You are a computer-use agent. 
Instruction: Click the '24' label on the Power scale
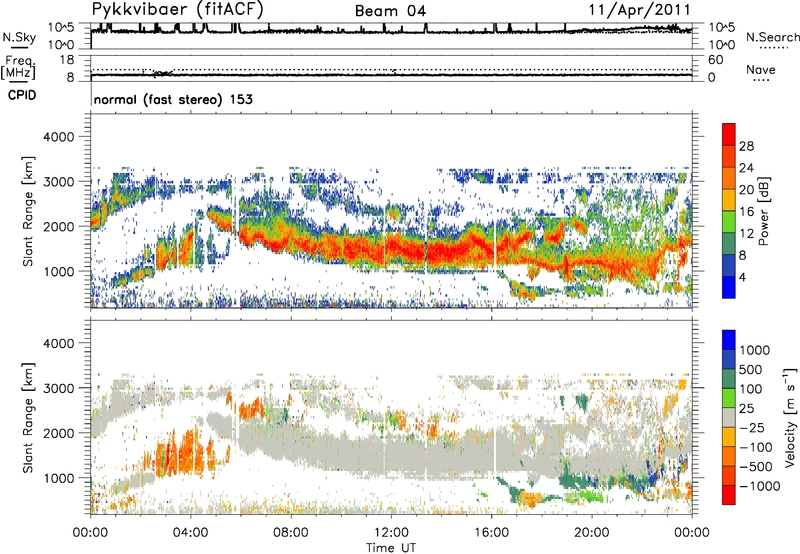coord(746,168)
